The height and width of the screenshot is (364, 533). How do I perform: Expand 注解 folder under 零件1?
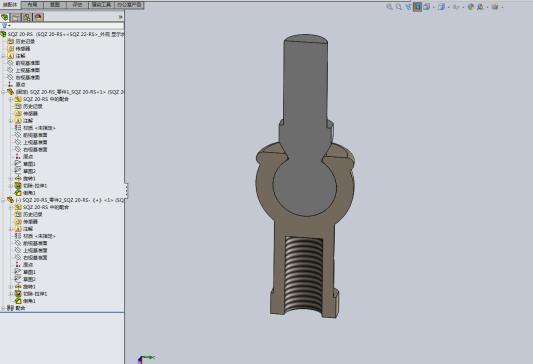[x=11, y=121]
